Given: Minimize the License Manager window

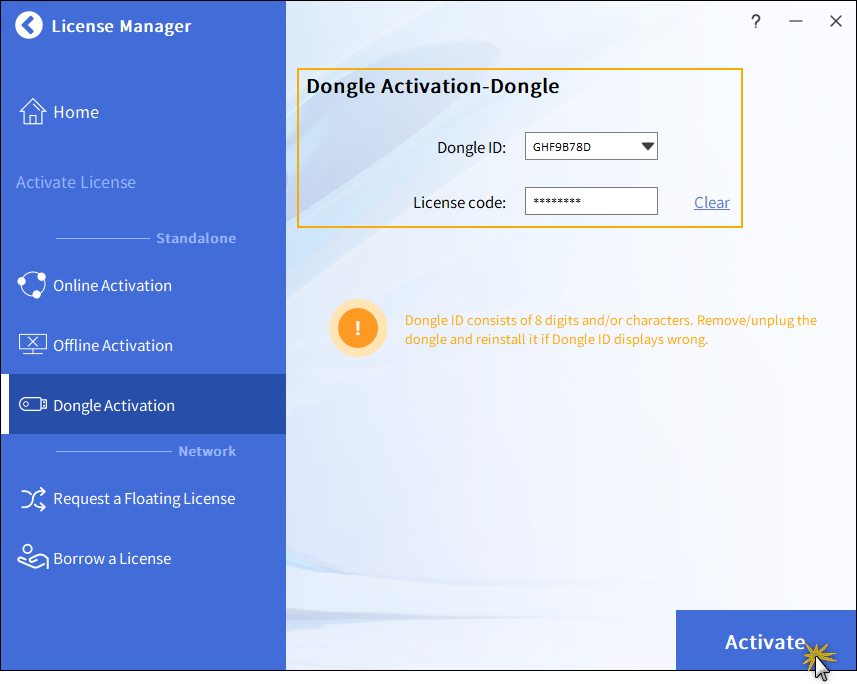Looking at the screenshot, I should [x=796, y=22].
